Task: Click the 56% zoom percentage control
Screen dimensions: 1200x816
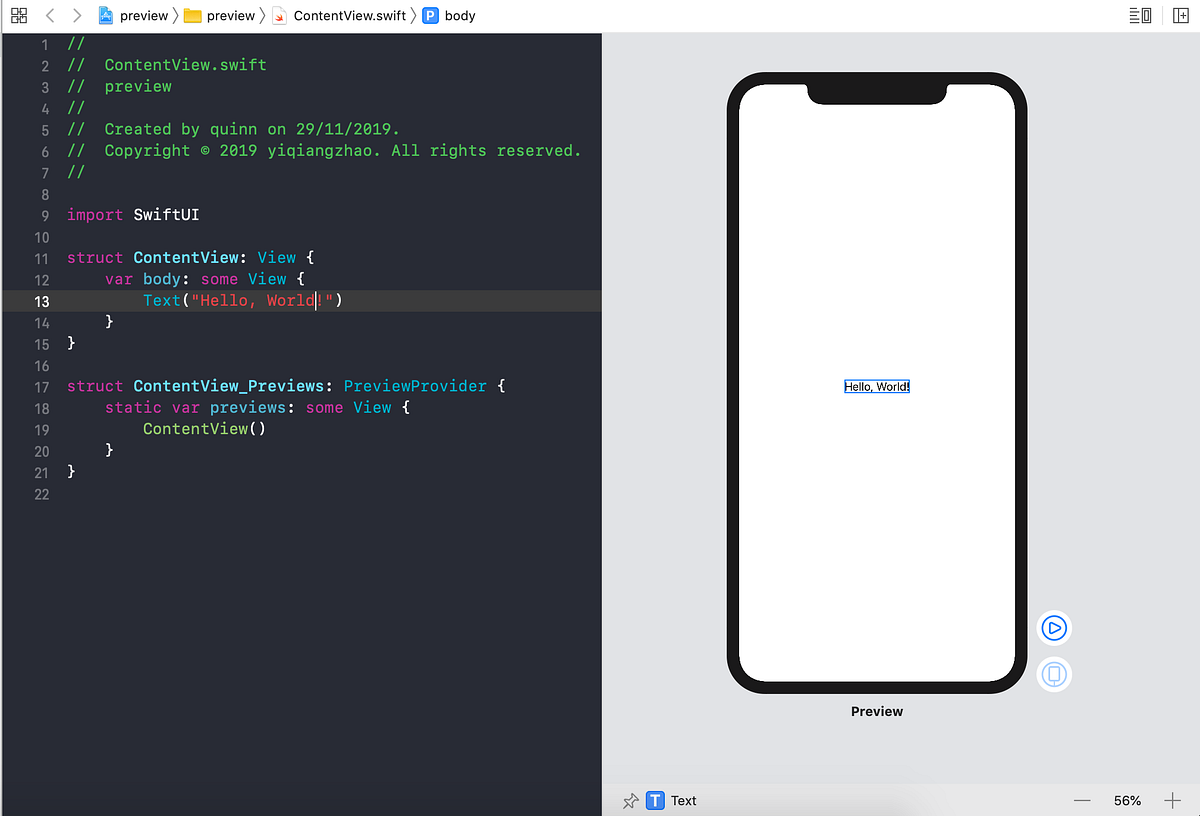Action: coord(1127,800)
